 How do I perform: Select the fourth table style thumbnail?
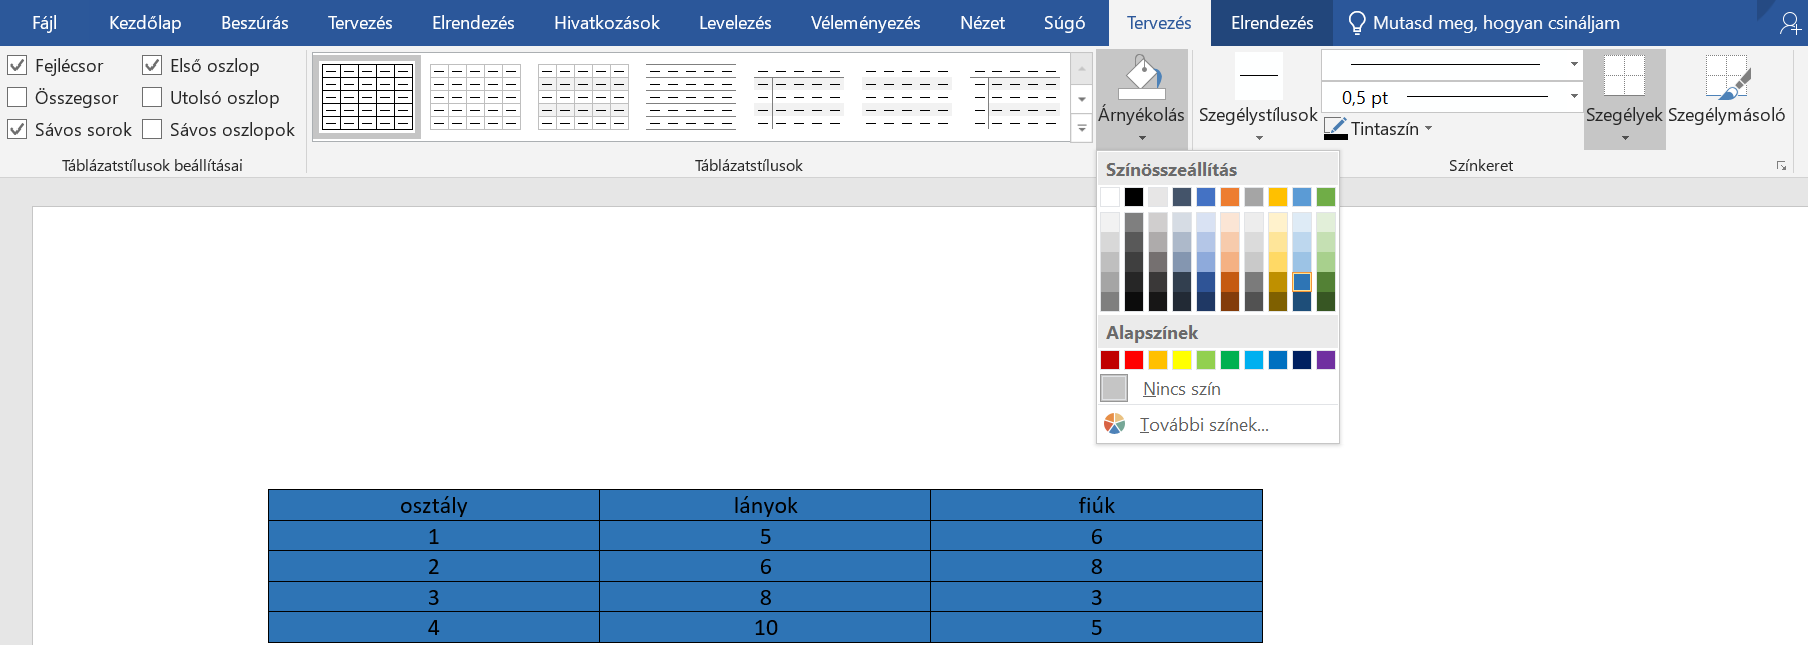(x=691, y=97)
